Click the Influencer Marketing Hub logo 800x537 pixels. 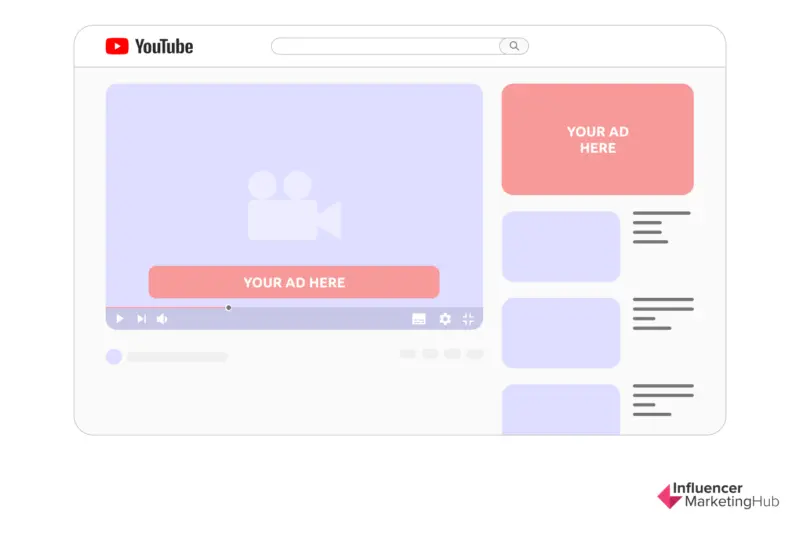point(717,495)
